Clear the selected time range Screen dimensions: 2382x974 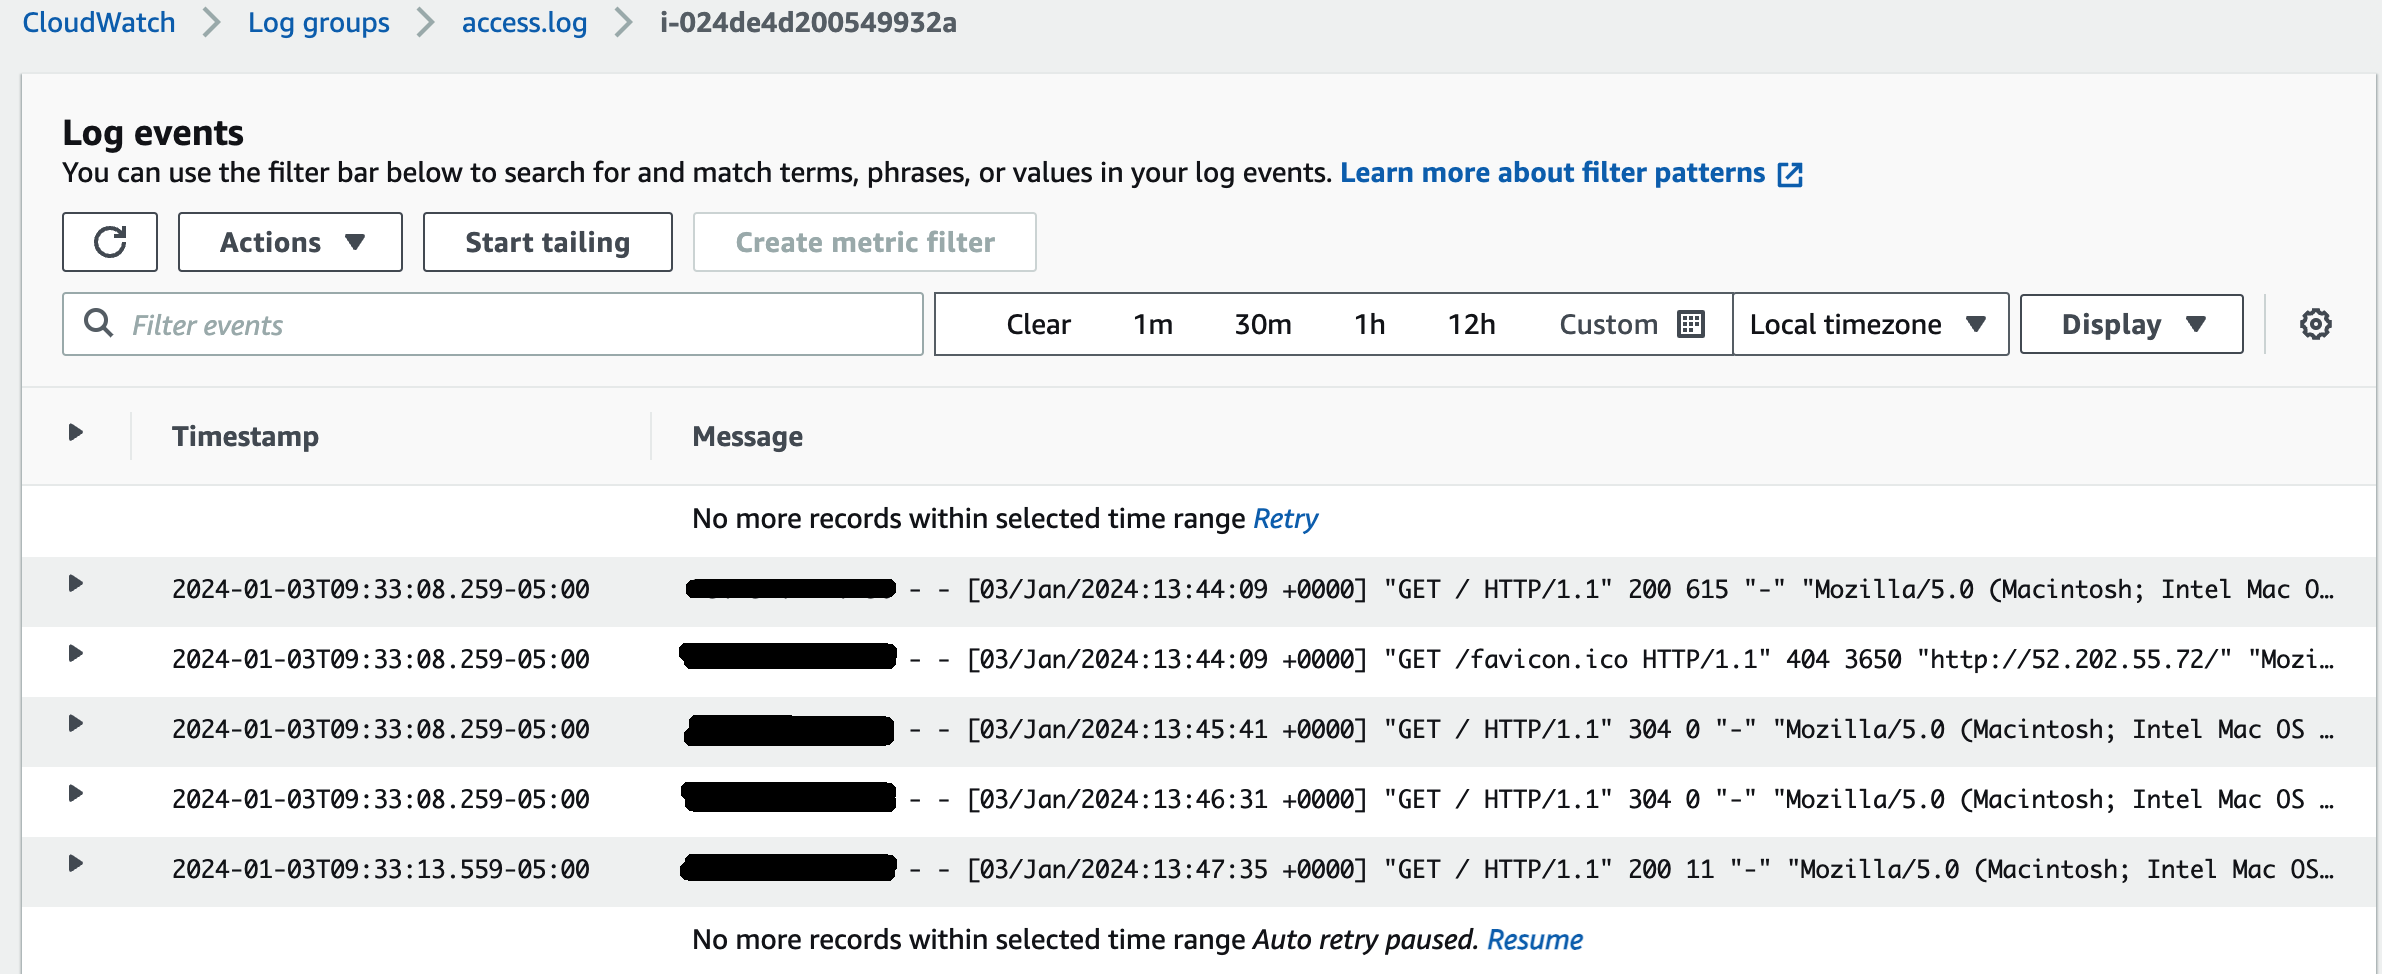[x=1038, y=324]
